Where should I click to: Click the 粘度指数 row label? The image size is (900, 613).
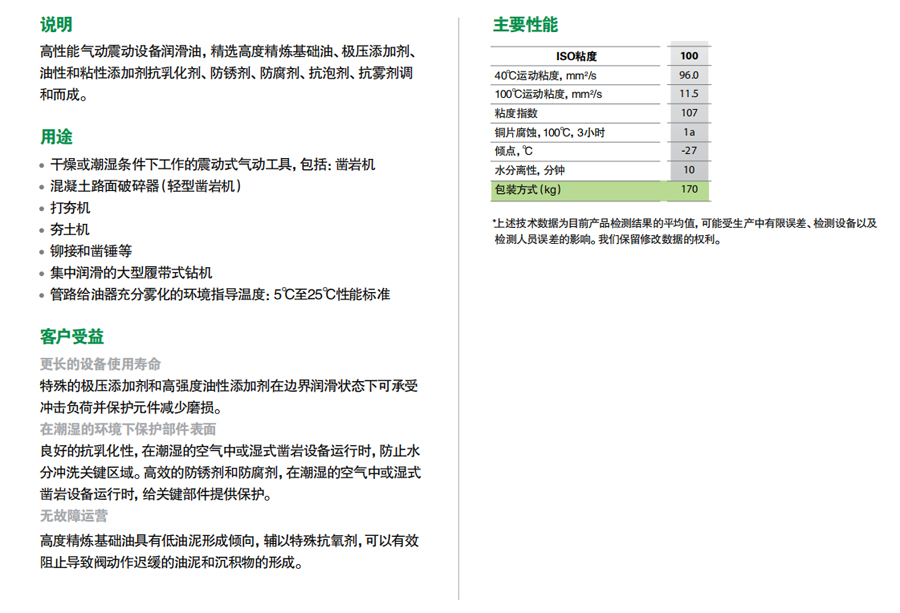point(516,113)
